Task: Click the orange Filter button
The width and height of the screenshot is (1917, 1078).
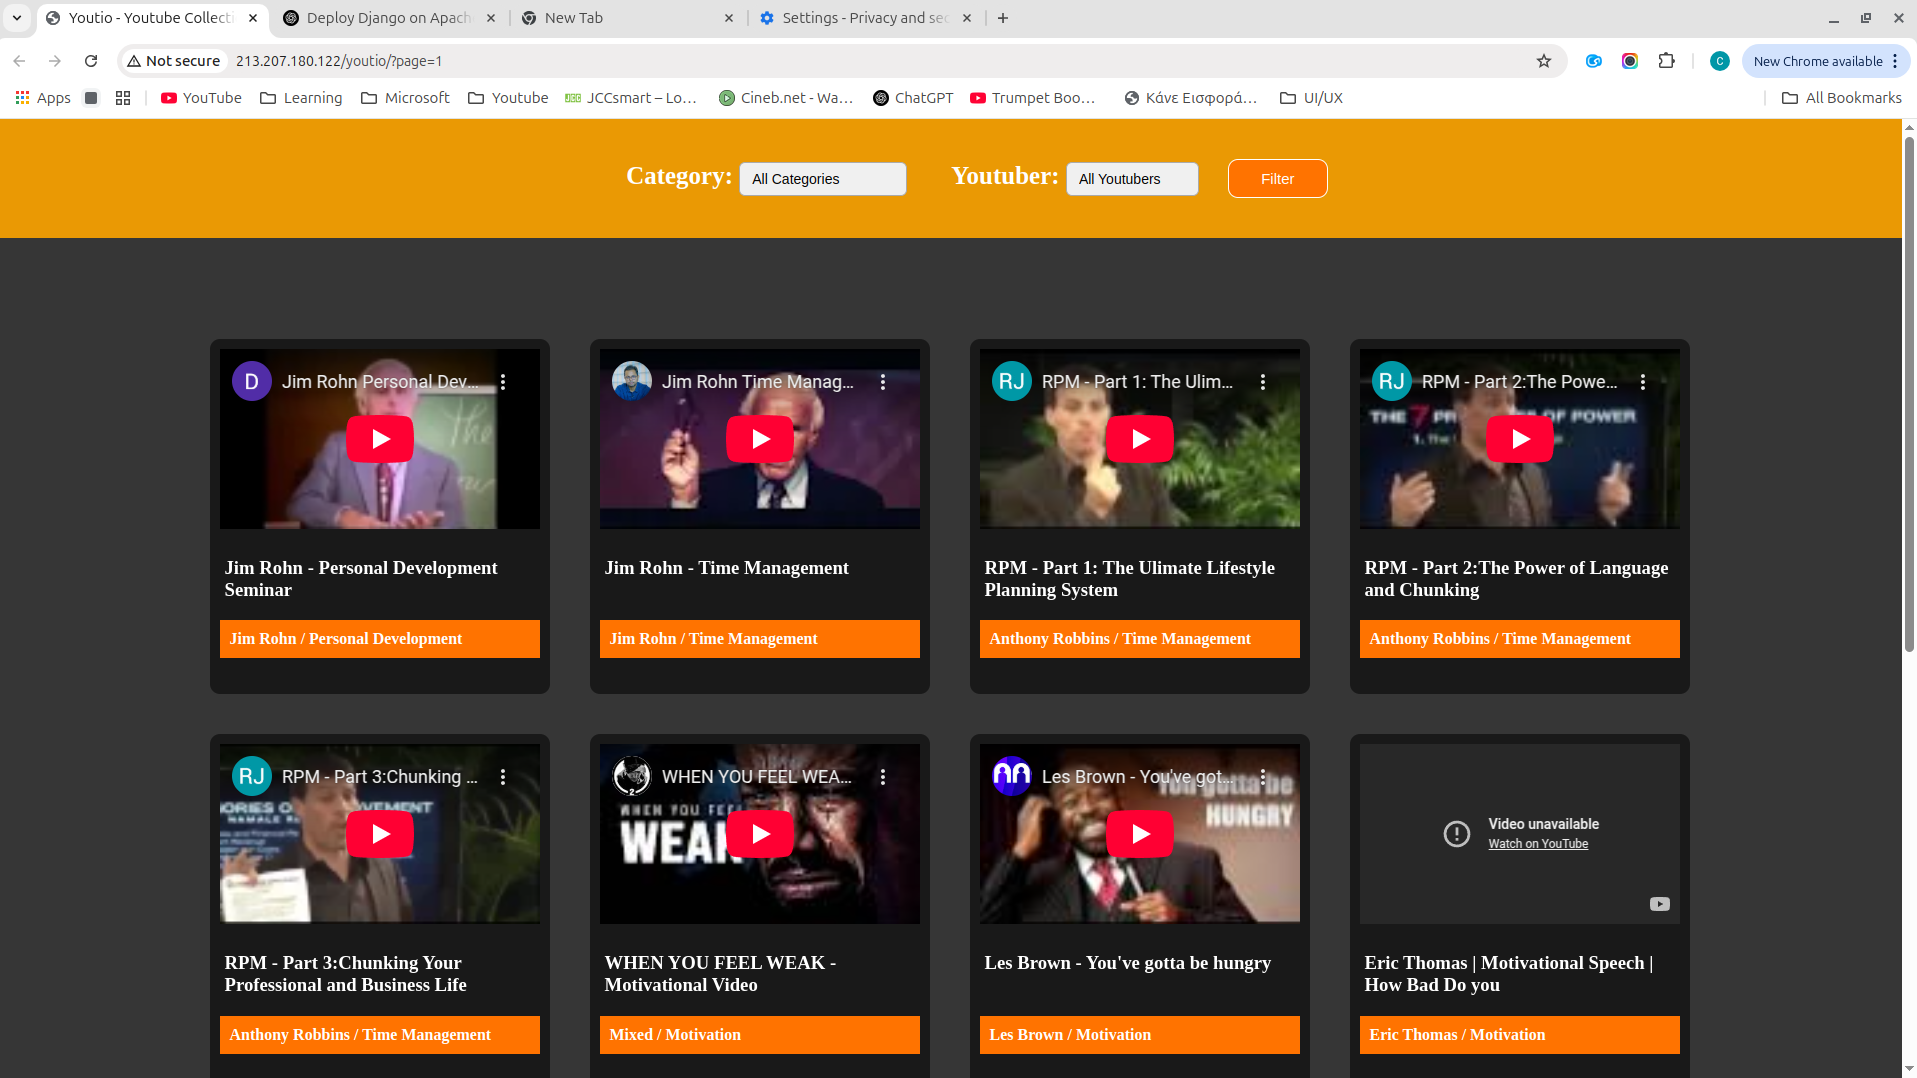Action: point(1277,179)
